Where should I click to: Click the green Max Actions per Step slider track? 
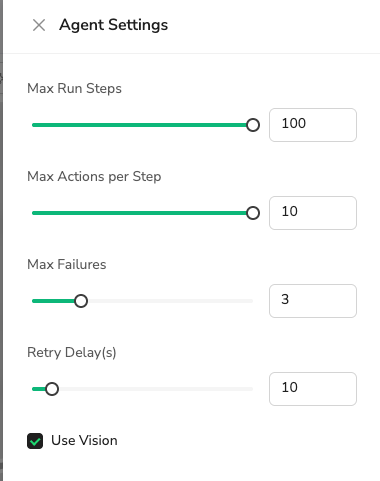(139, 213)
